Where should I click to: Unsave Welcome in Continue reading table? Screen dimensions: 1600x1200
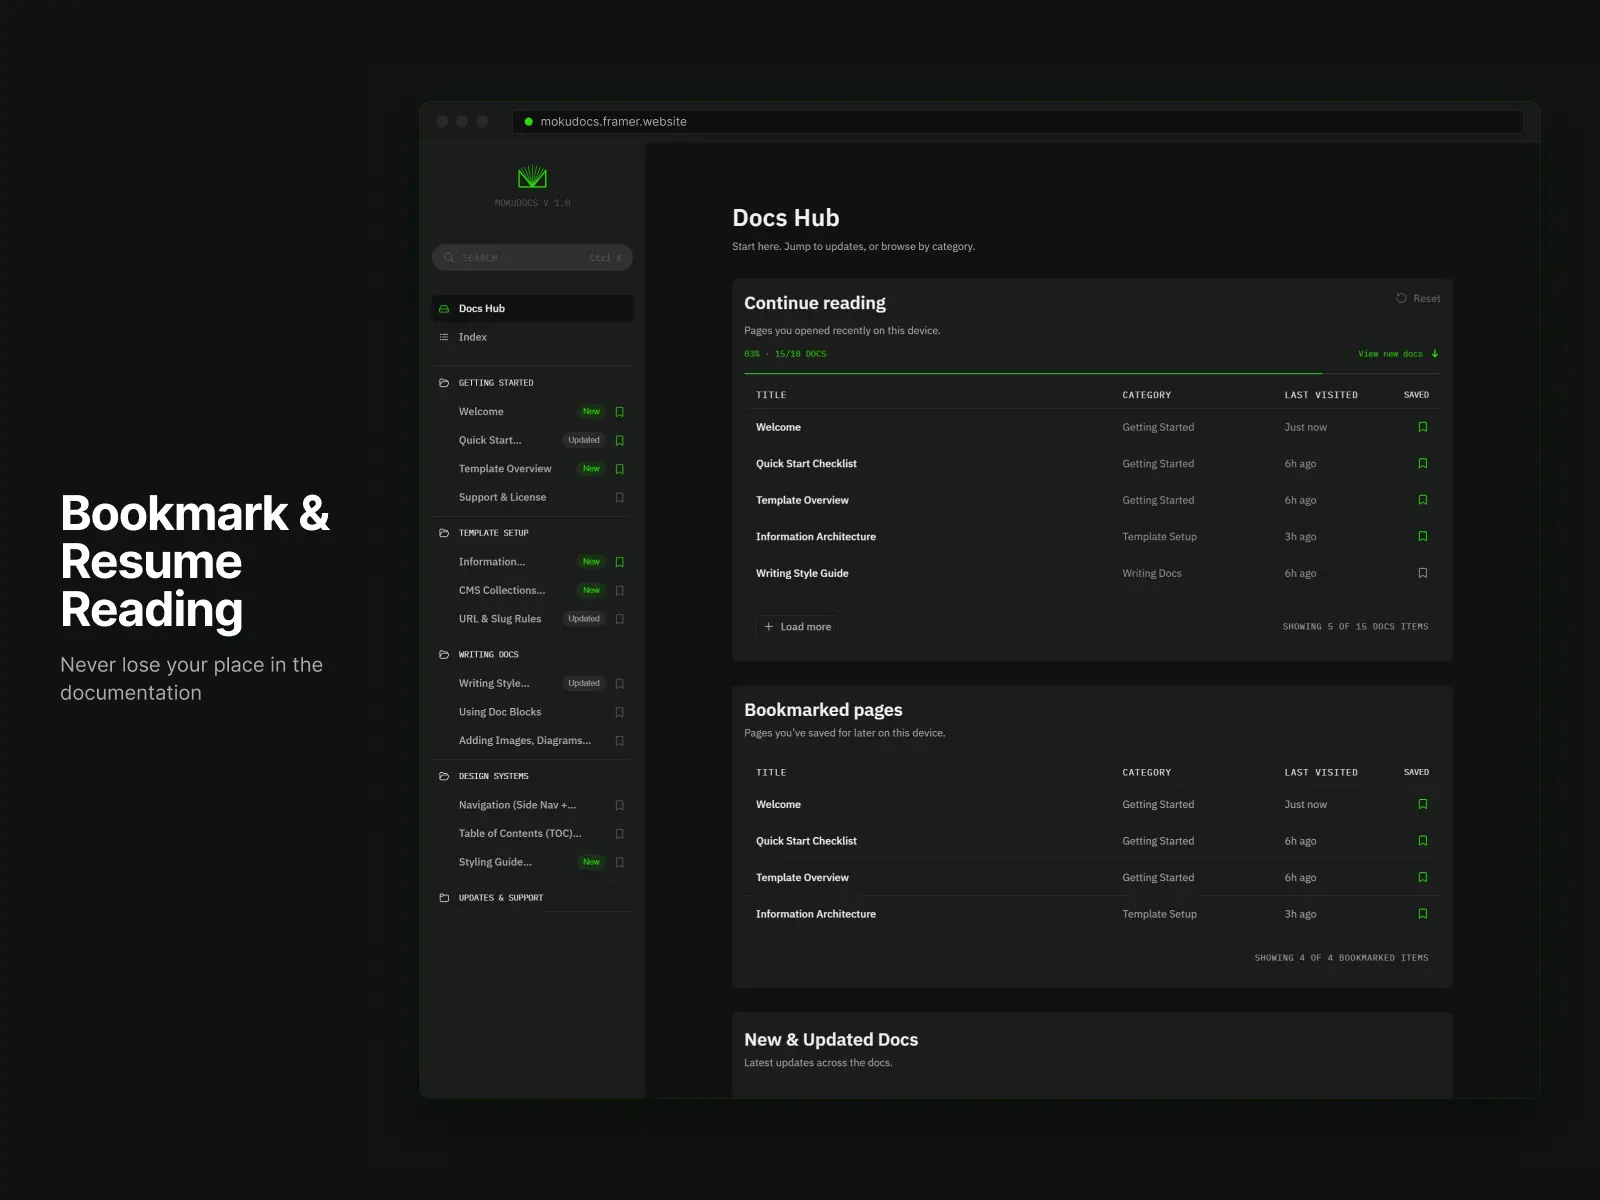point(1423,427)
